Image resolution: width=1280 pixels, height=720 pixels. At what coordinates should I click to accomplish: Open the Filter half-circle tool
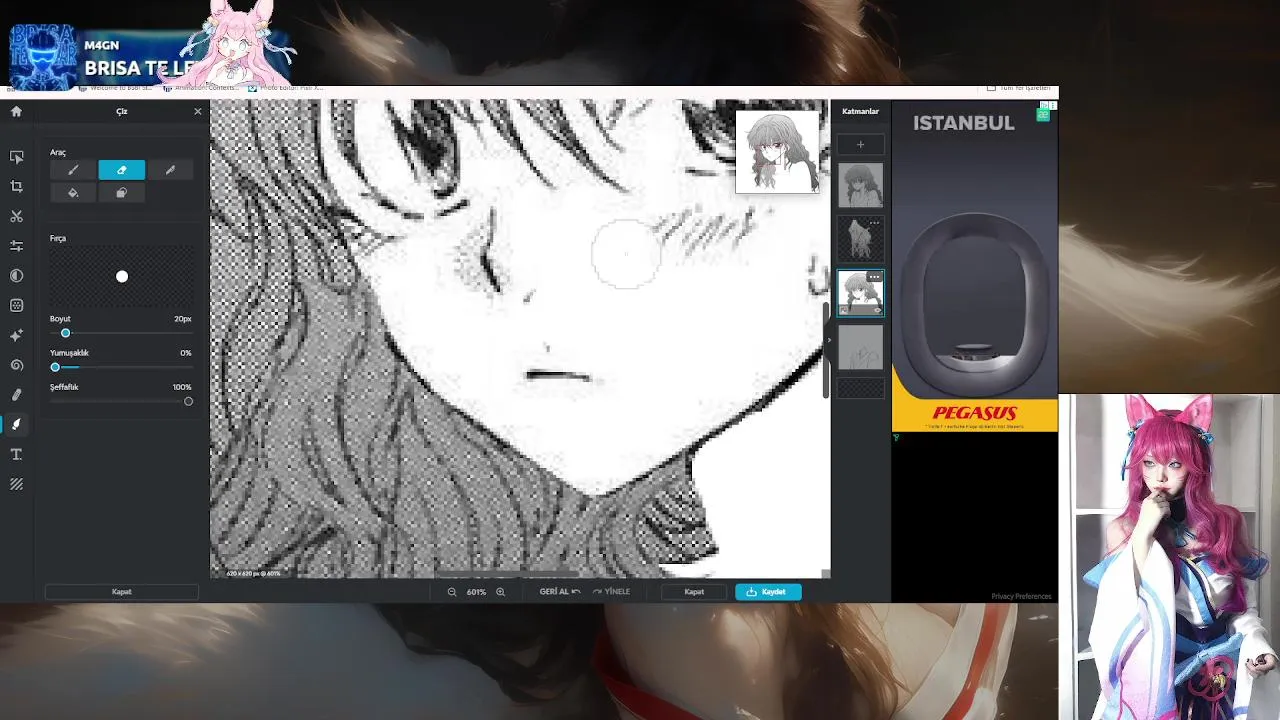point(16,276)
